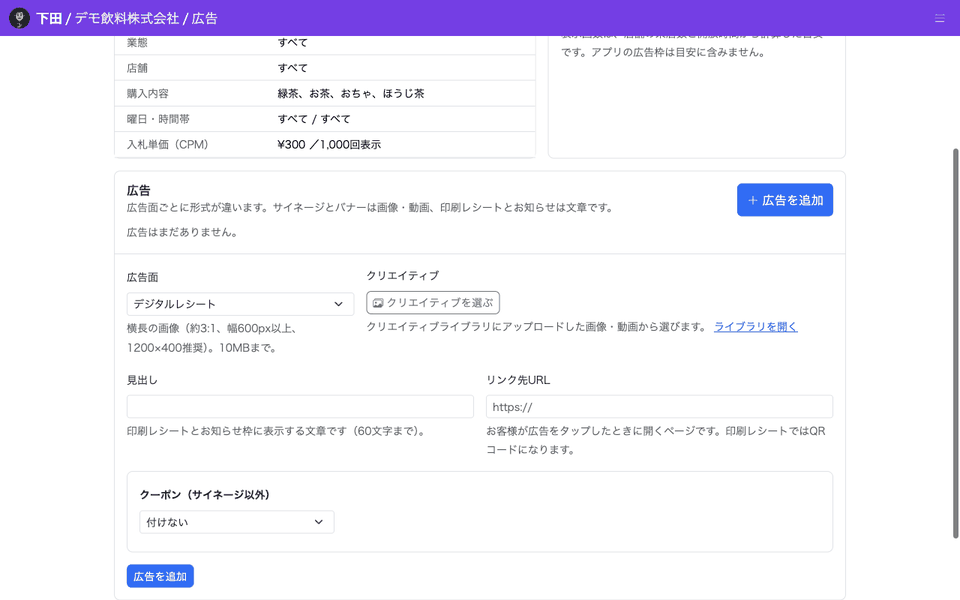Click 広告 in the header breadcrumb
960x600 pixels.
pos(204,18)
